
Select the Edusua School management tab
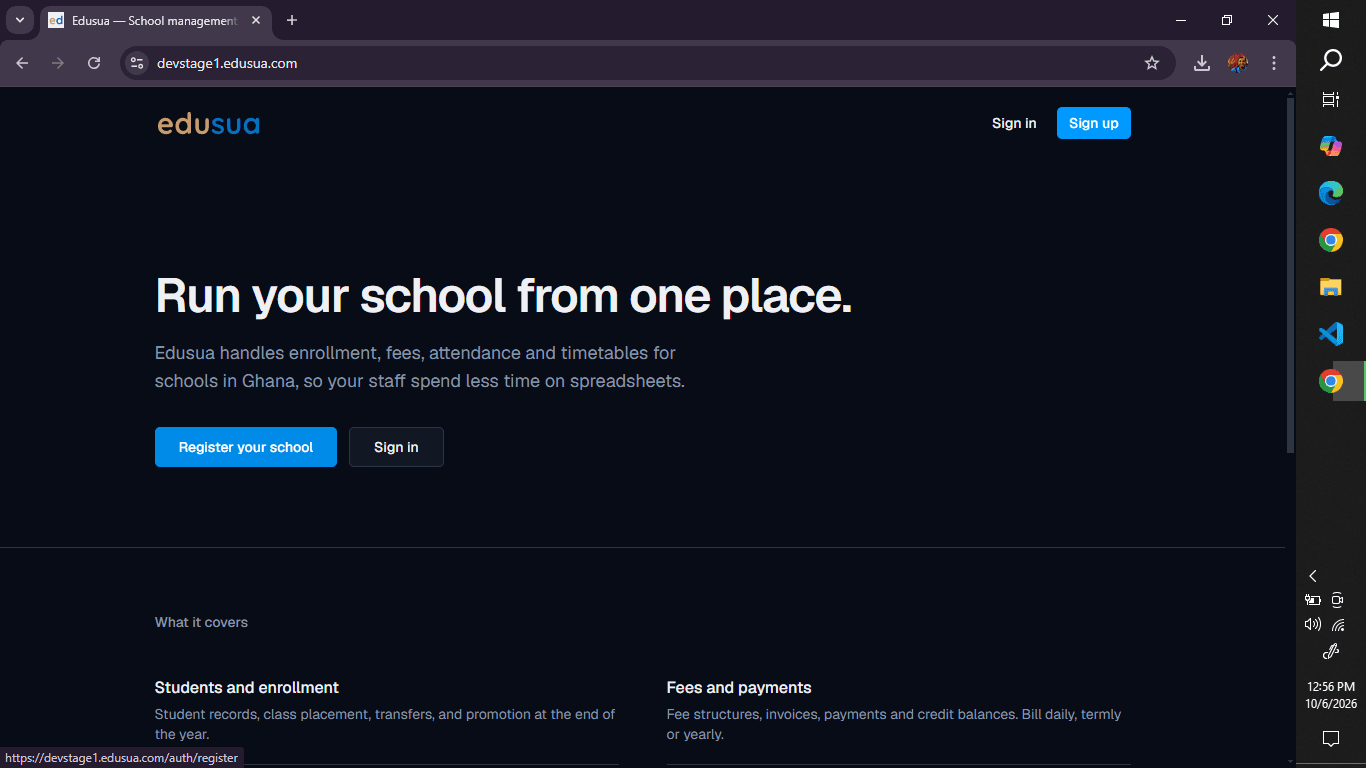(x=155, y=20)
